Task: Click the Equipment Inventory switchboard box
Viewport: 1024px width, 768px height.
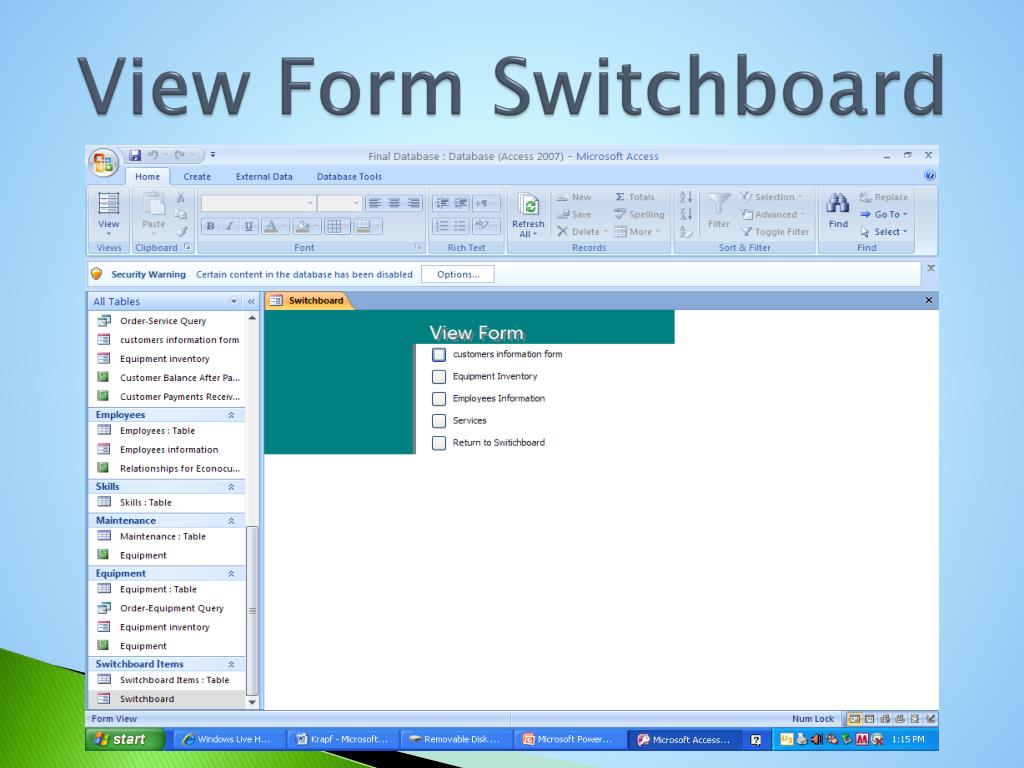Action: pos(439,377)
